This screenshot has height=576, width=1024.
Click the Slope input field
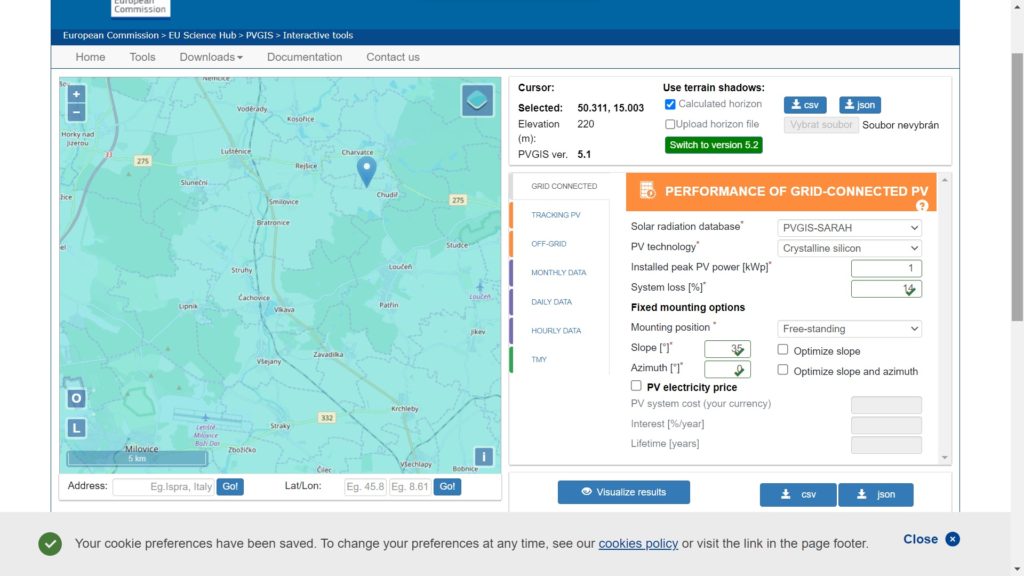(728, 349)
